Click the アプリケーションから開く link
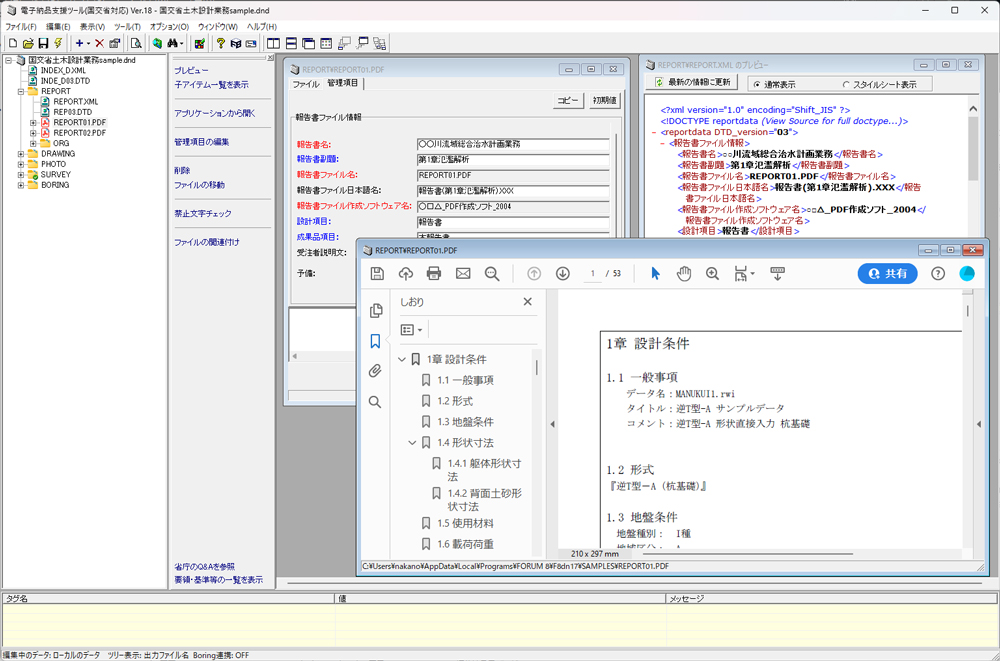The image size is (1000, 661). tap(215, 114)
